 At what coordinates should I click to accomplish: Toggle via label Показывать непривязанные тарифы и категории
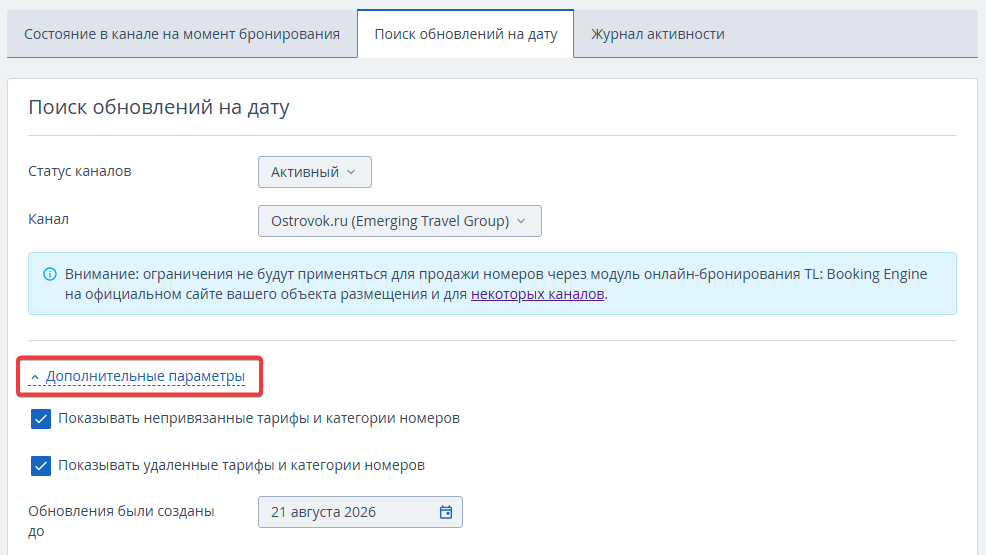259,418
